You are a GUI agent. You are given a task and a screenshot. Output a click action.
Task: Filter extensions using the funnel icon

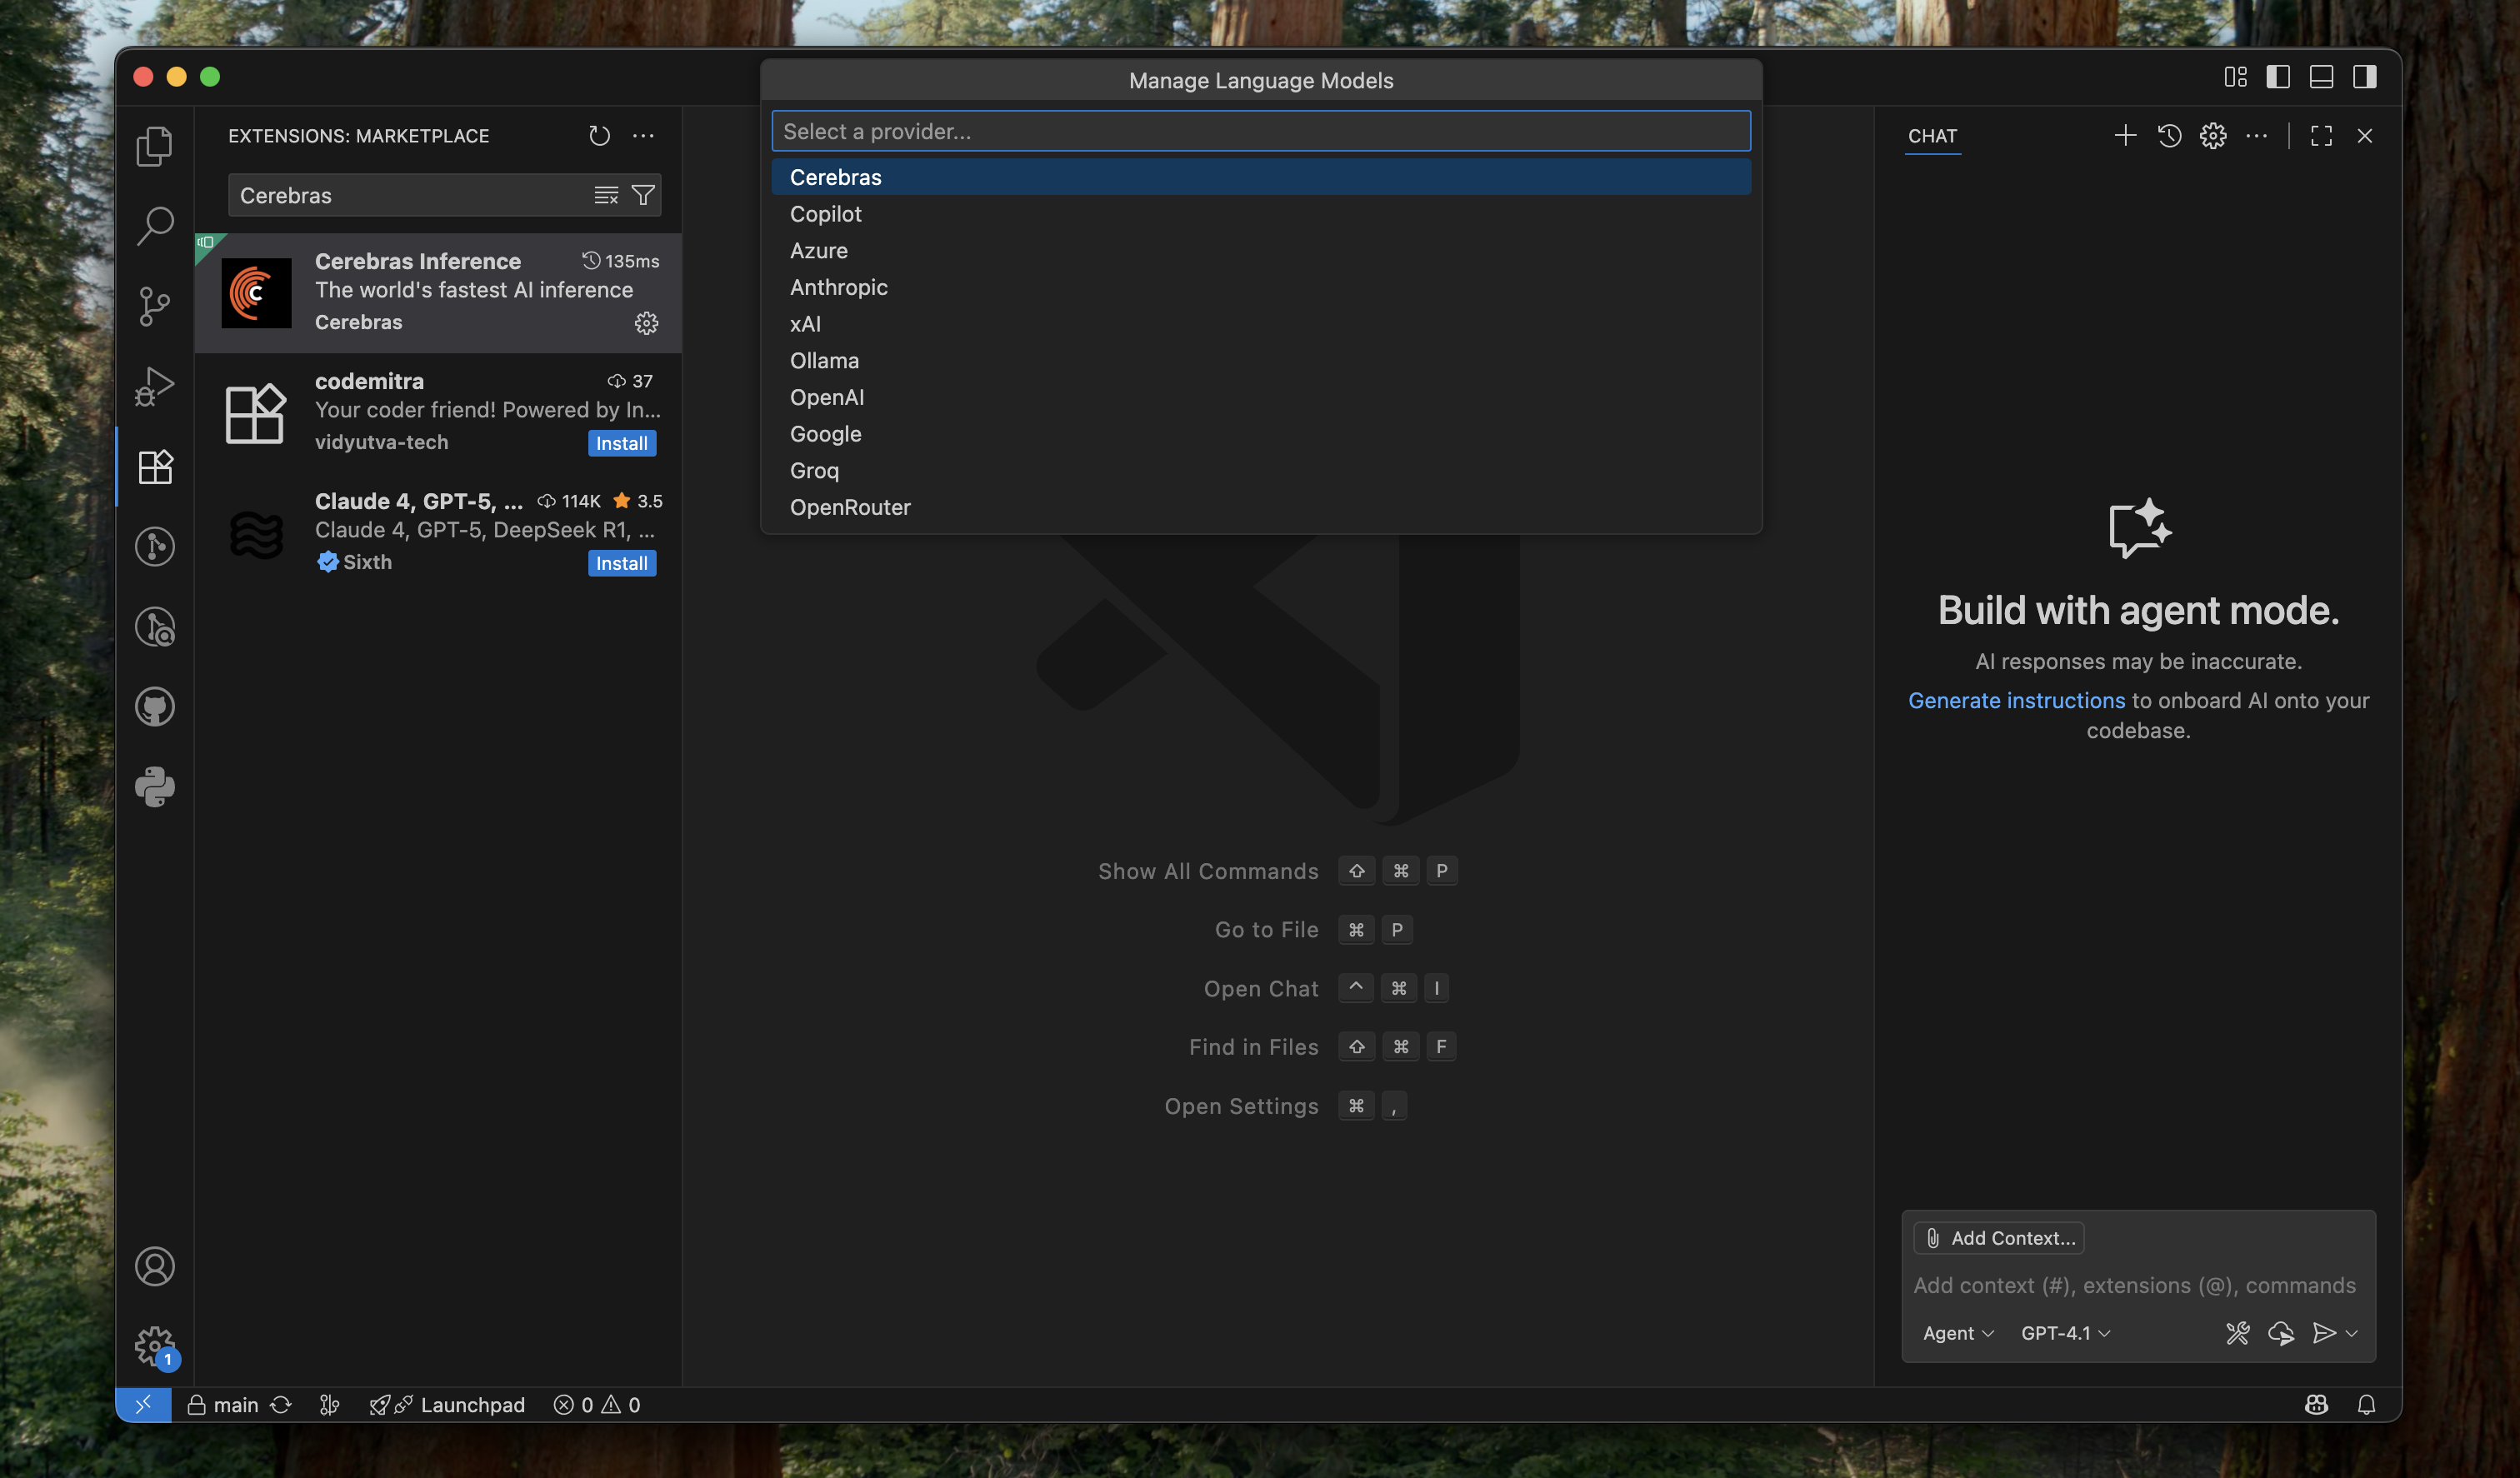pos(643,195)
